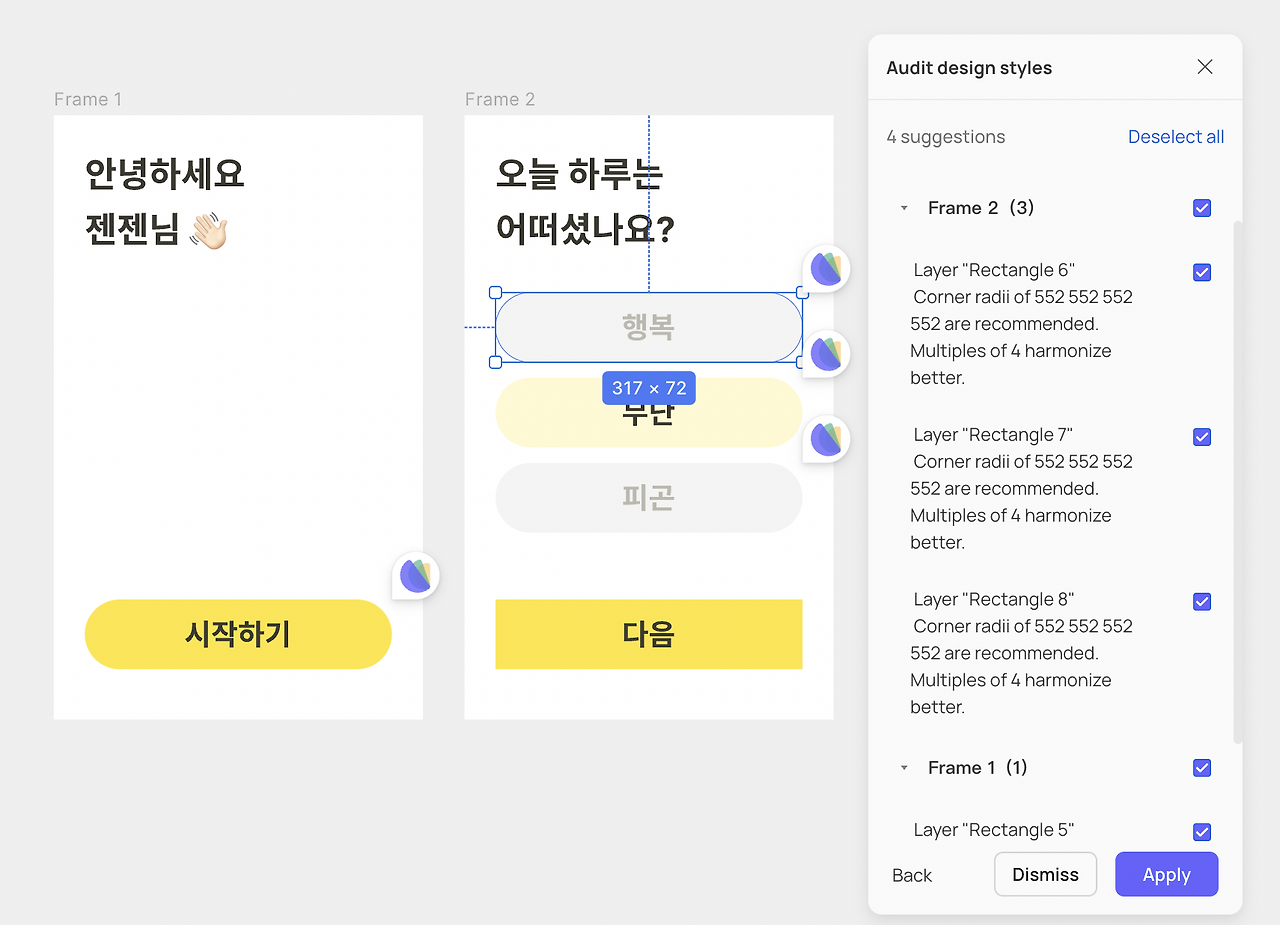Click Back in the audit panel
Screen dimensions: 1280x925
[911, 874]
